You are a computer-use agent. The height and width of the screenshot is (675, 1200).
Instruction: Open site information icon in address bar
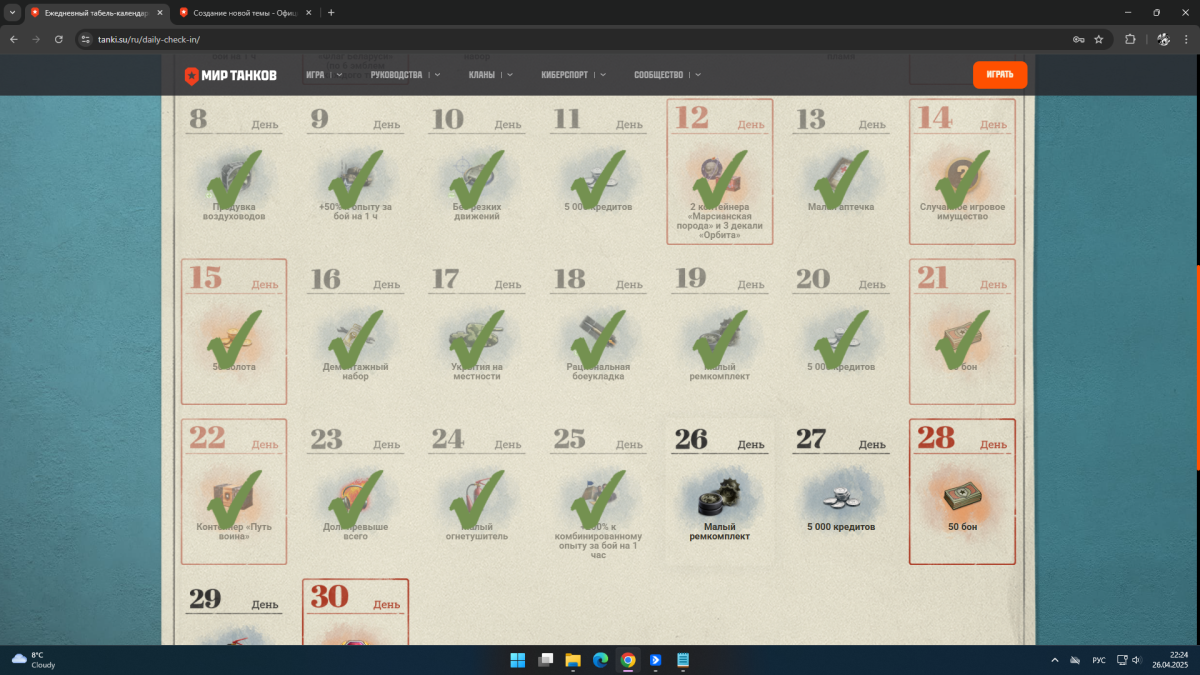pos(85,39)
